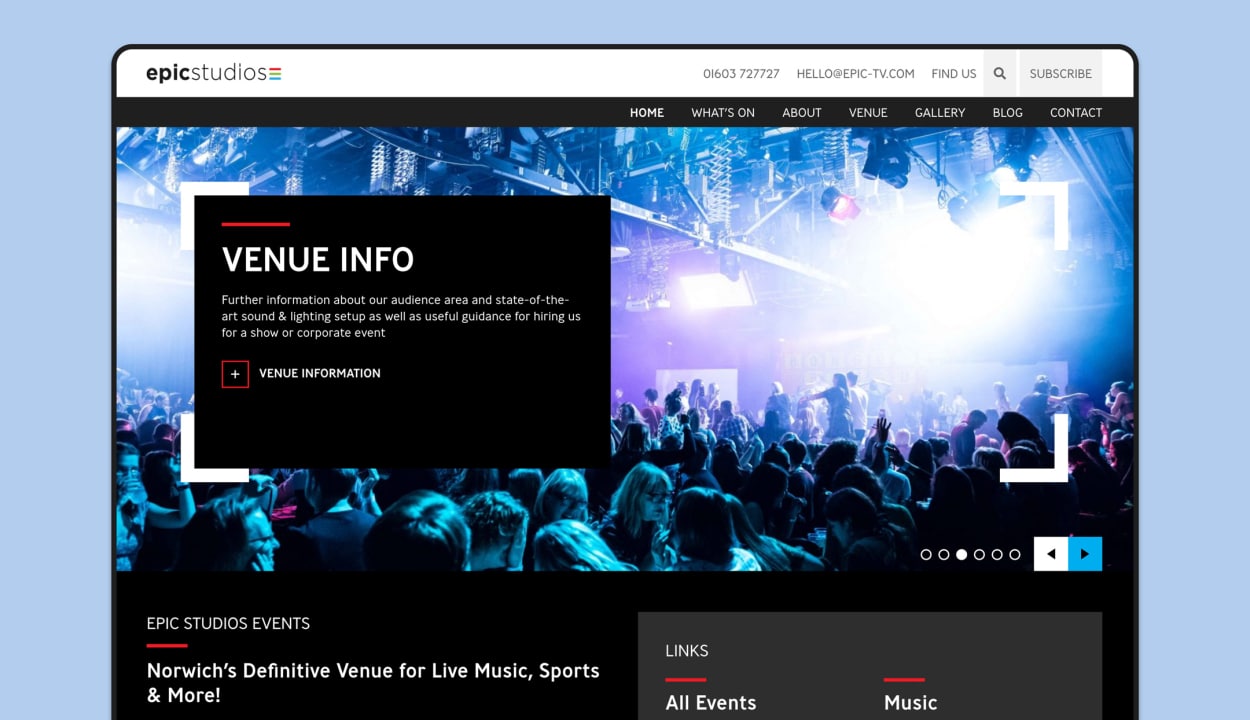This screenshot has width=1250, height=720.
Task: Click the red plus icon box
Action: [235, 374]
